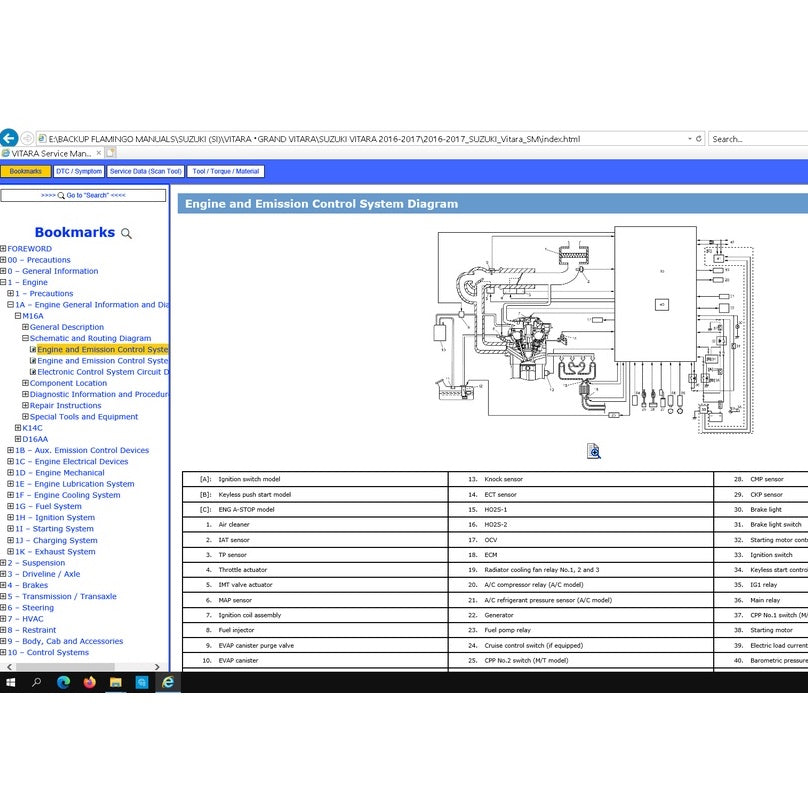Expand the FOREWORD tree node
This screenshot has width=808, height=808.
4,249
